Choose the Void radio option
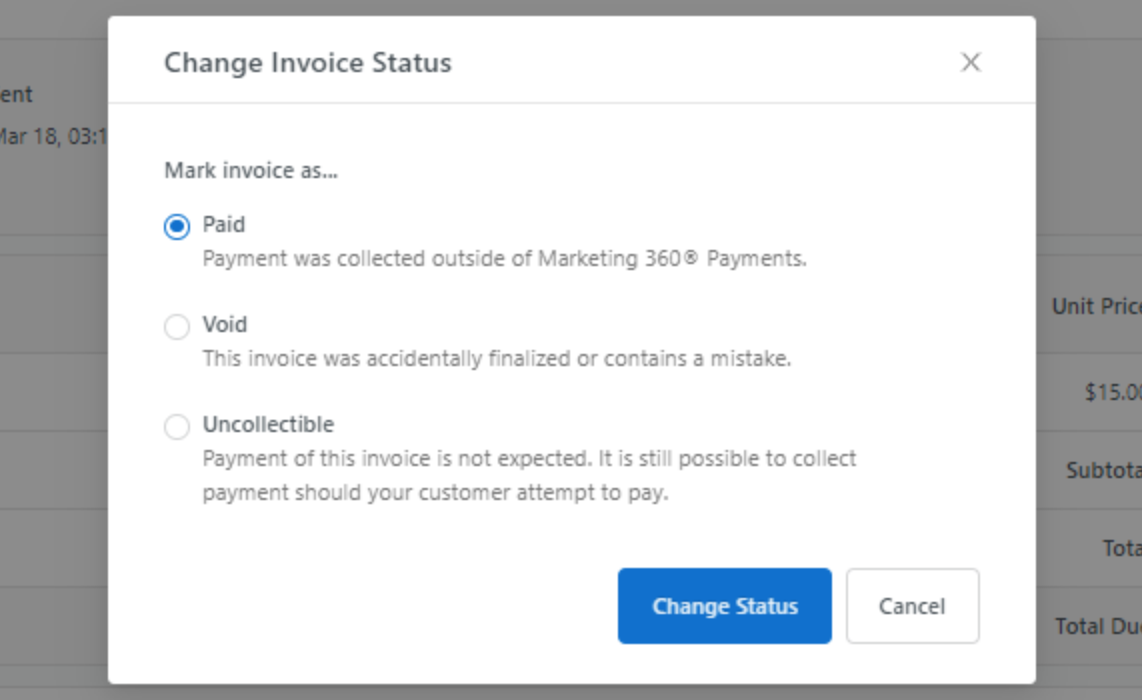 coord(177,327)
